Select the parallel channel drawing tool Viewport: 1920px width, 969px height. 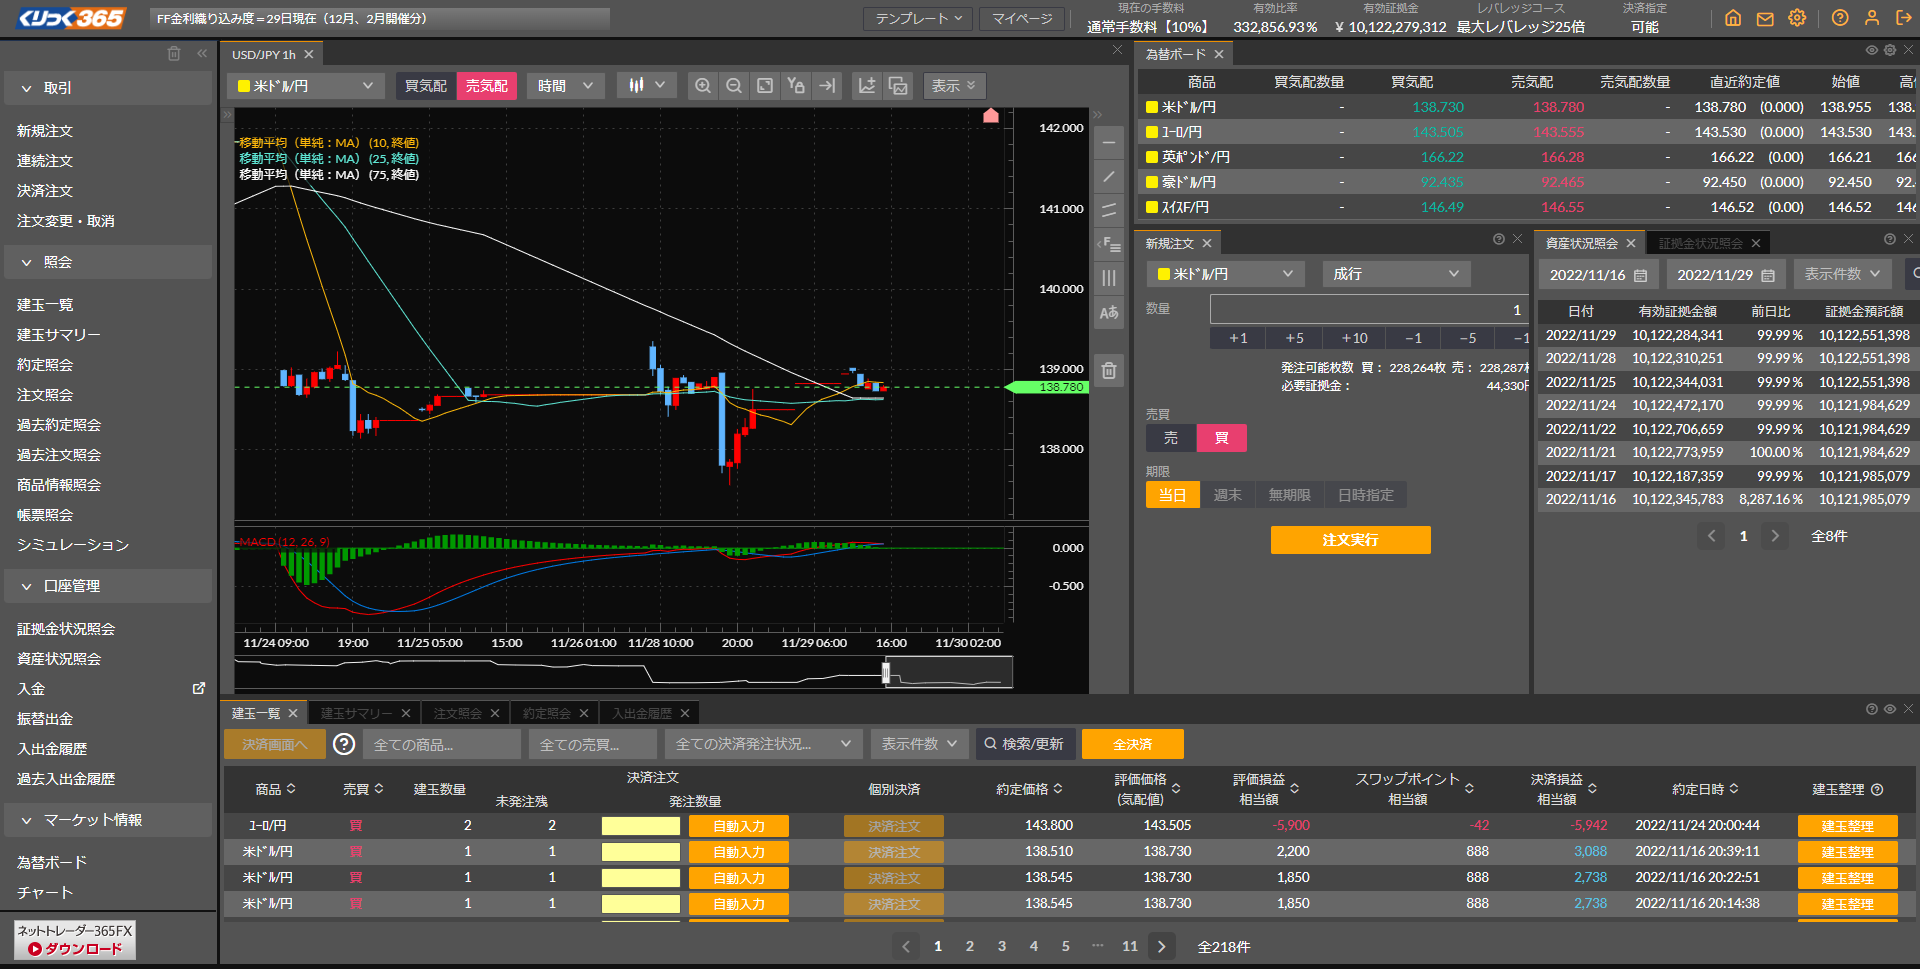tap(1109, 210)
